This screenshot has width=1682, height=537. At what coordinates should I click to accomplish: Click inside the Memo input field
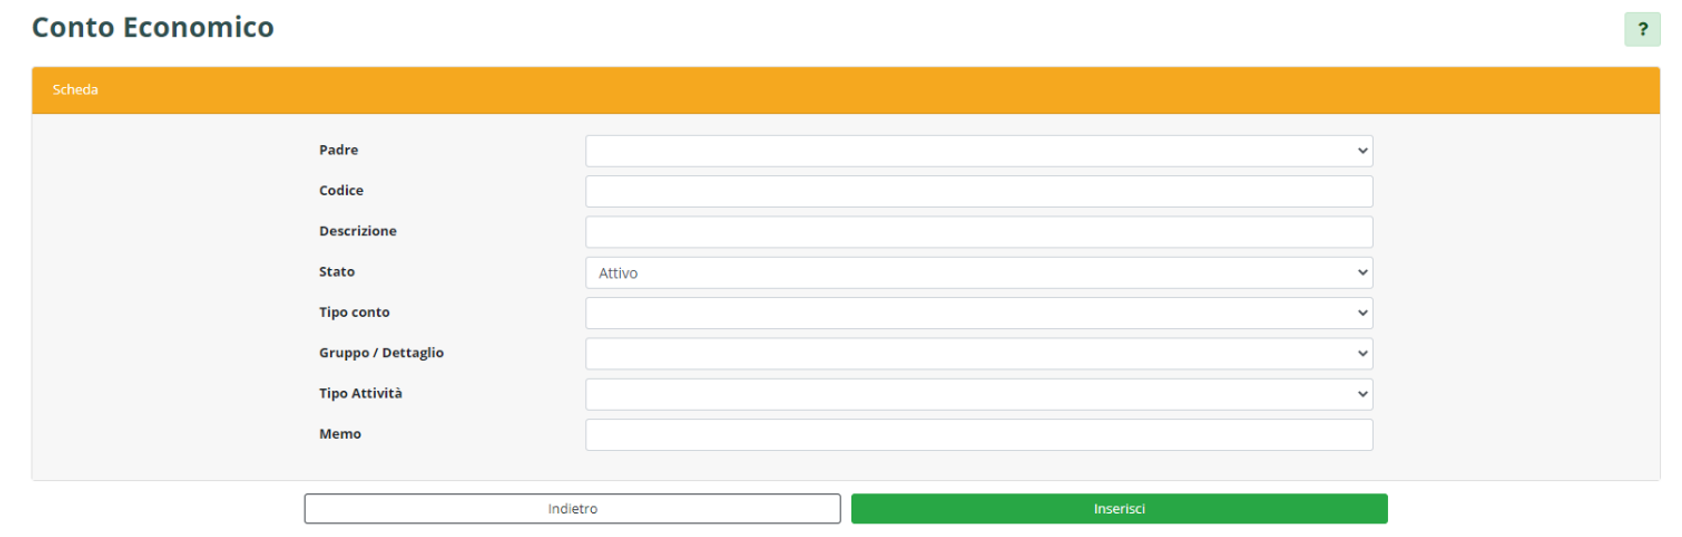[x=978, y=435]
